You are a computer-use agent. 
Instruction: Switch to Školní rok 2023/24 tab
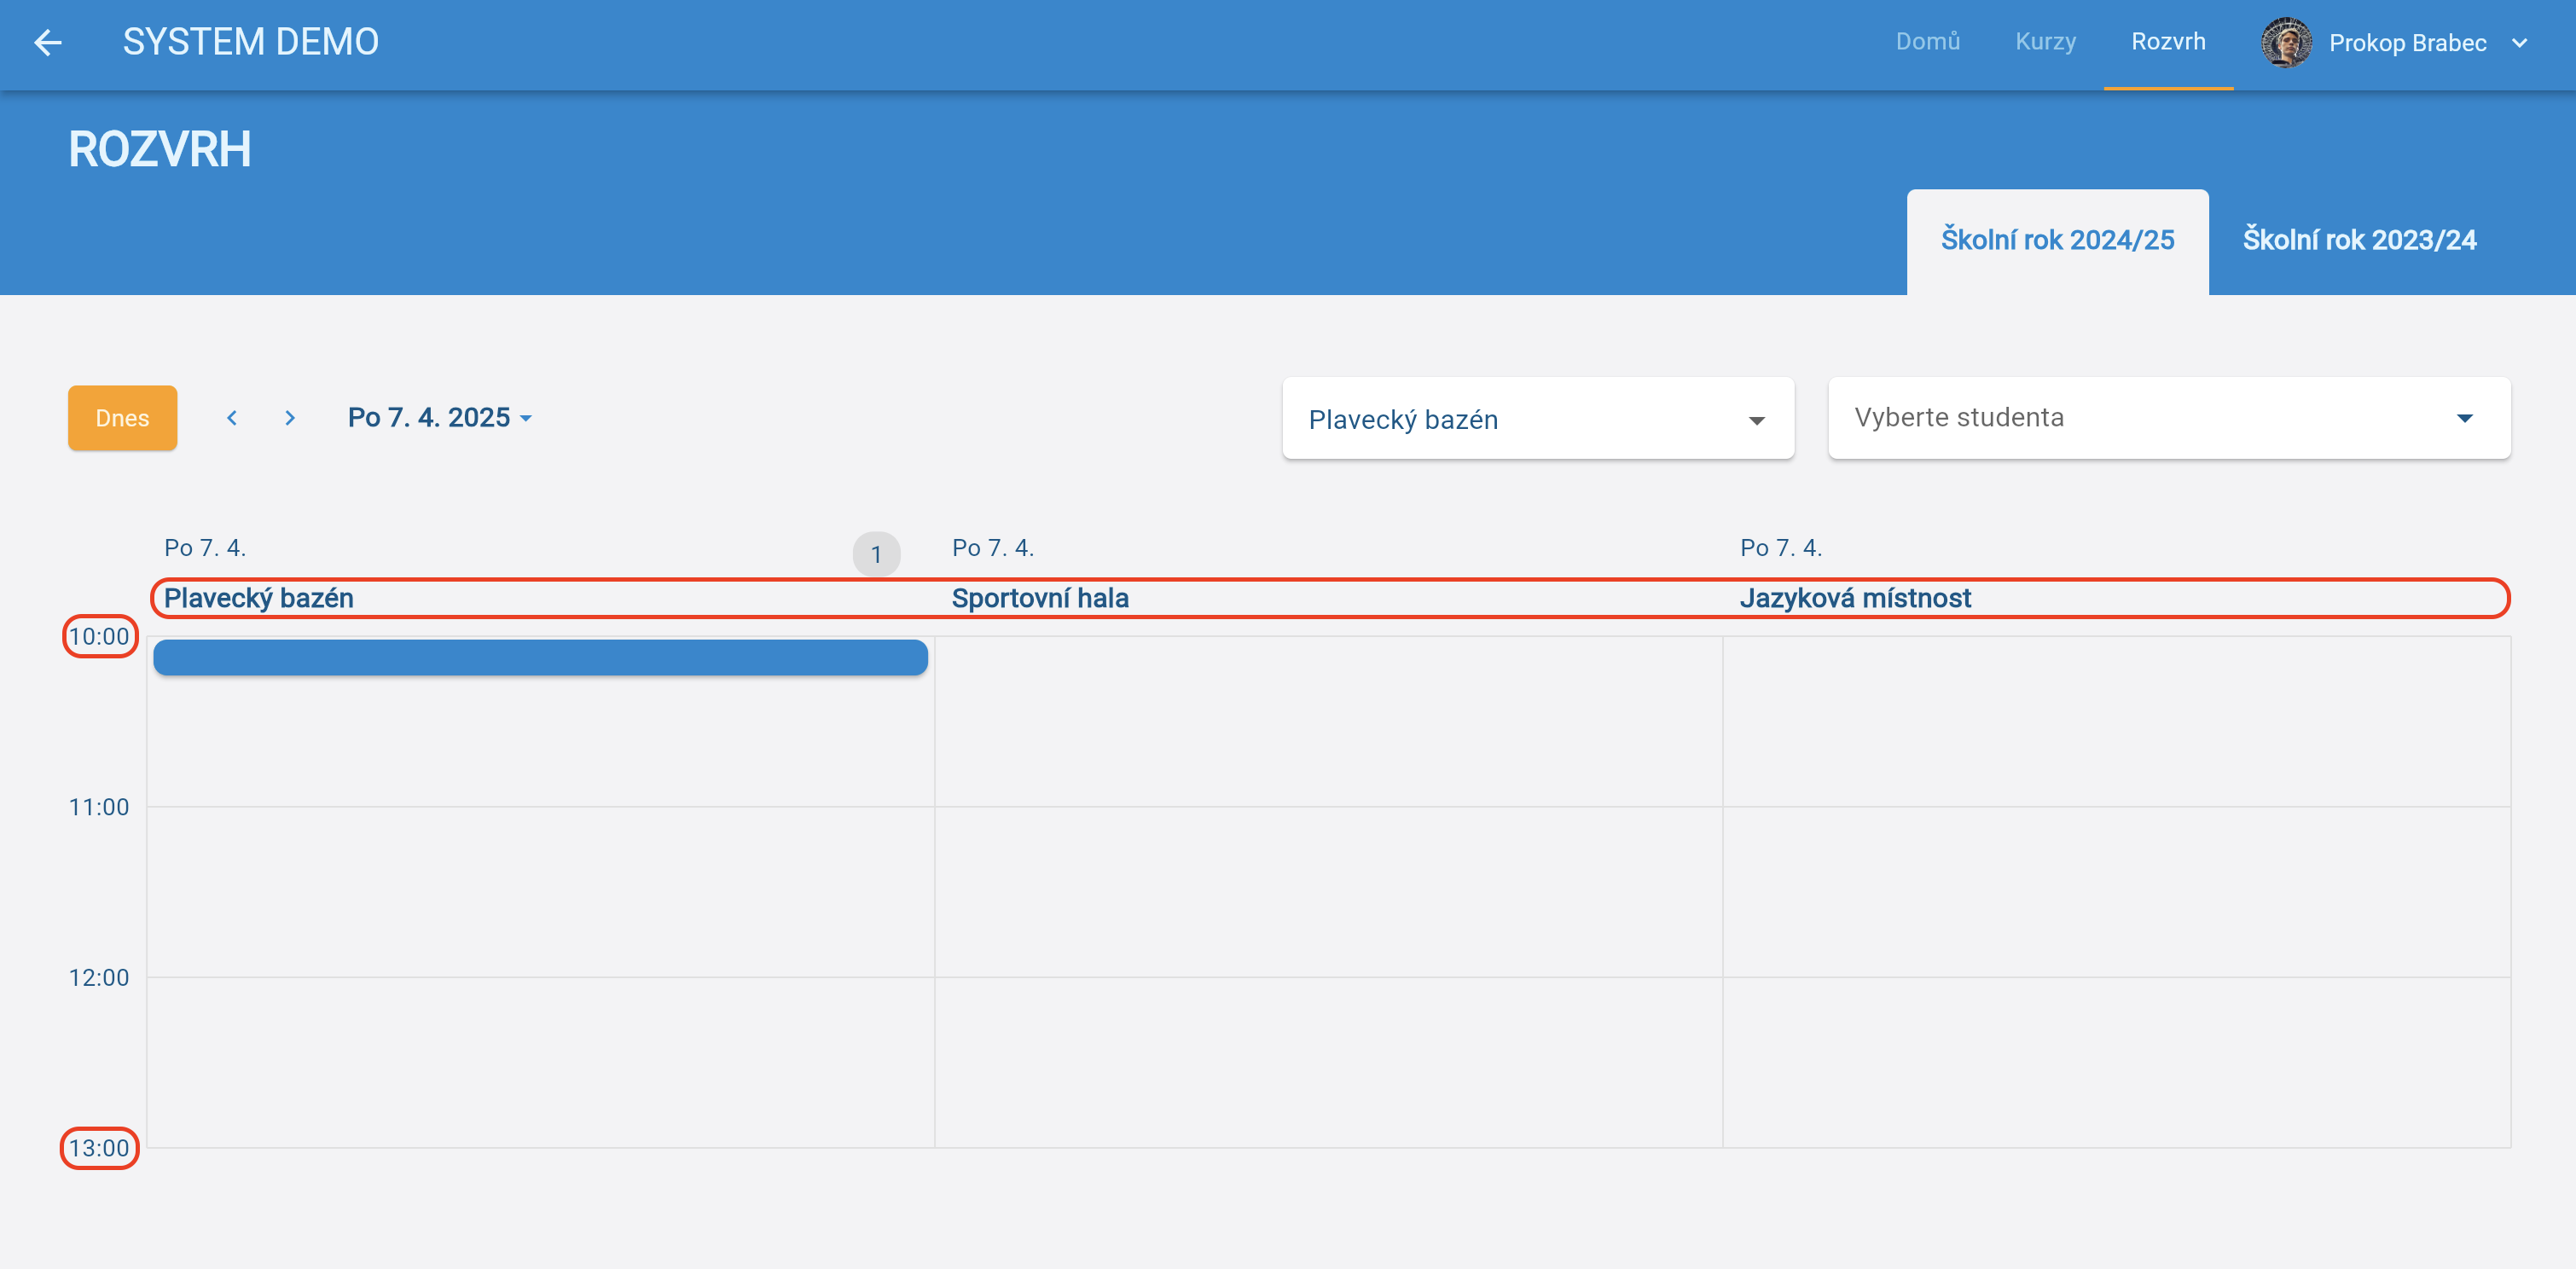click(x=2359, y=240)
